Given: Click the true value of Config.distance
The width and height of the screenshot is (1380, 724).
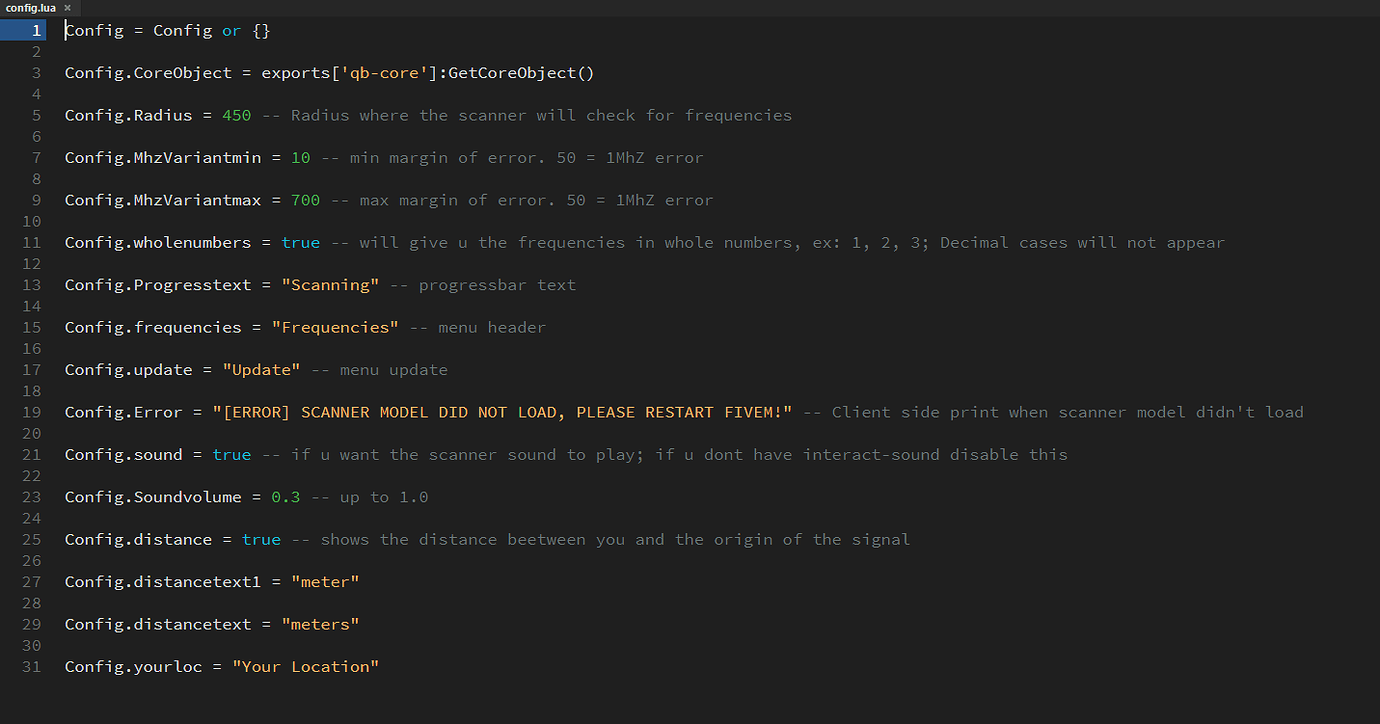Looking at the screenshot, I should pos(261,539).
